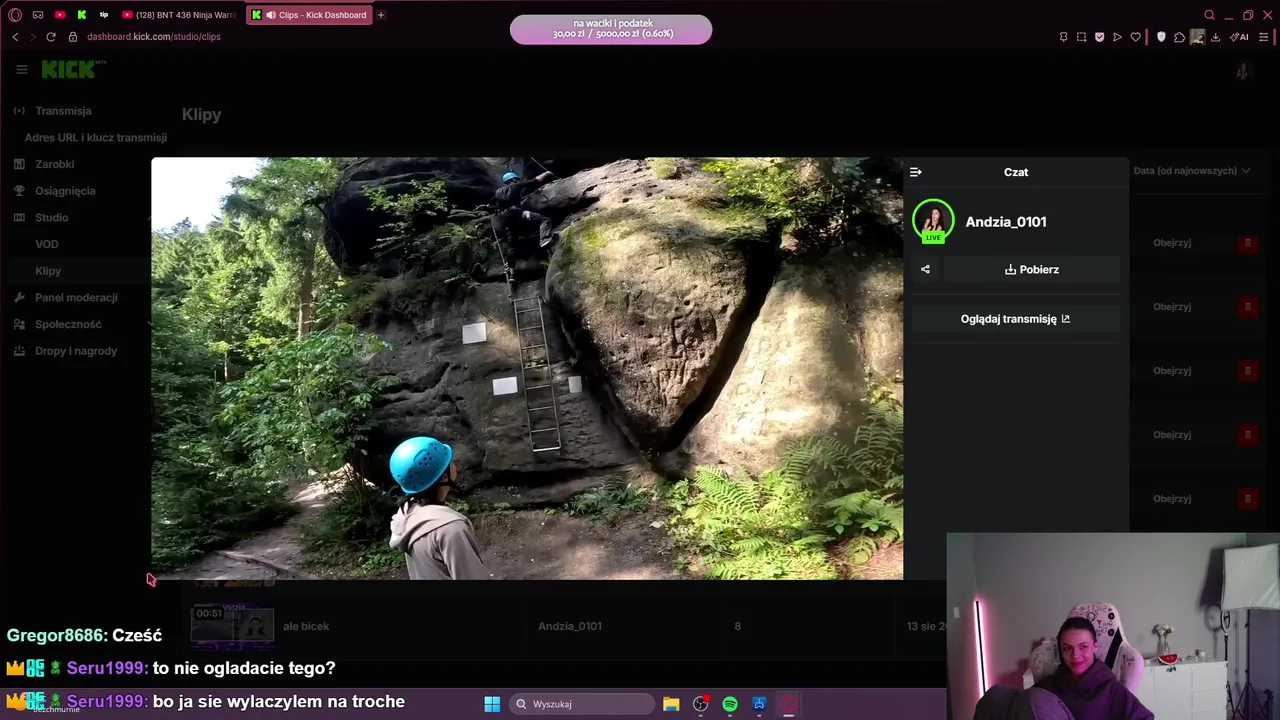Open Oglądaj transmisję link
The width and height of the screenshot is (1280, 720).
click(1016, 319)
